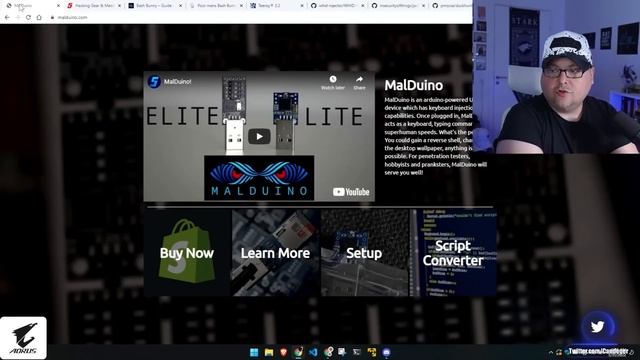
Task: Click the lock icon by malduino.com
Action: [52, 18]
